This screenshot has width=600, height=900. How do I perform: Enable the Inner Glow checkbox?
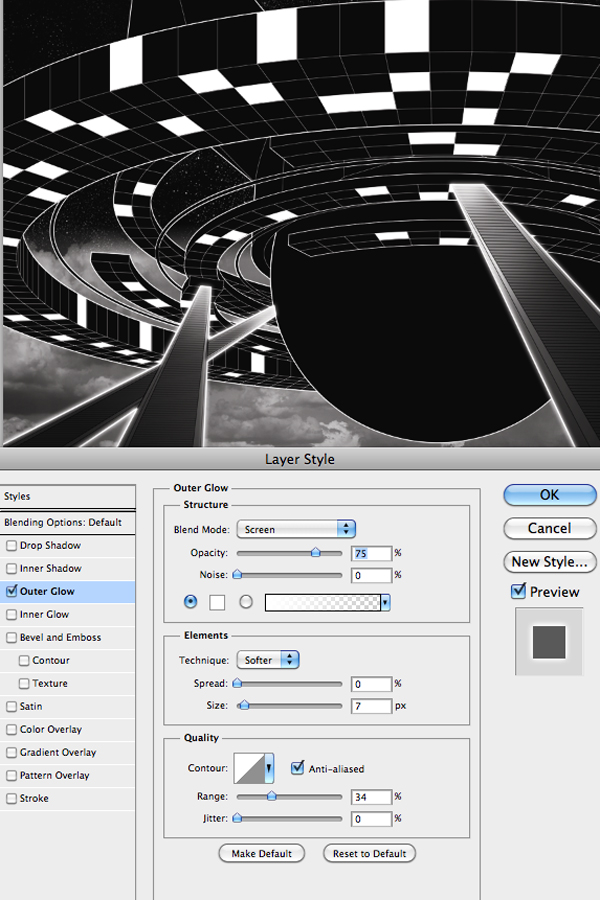(x=11, y=614)
